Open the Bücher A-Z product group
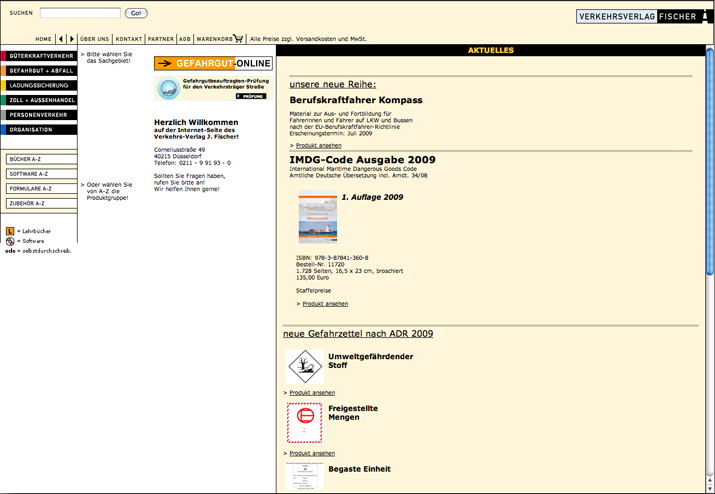 click(x=39, y=159)
